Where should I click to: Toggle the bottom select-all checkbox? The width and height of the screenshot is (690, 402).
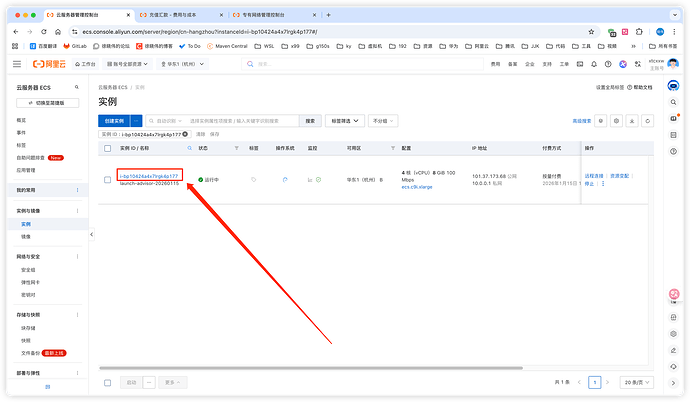(108, 382)
